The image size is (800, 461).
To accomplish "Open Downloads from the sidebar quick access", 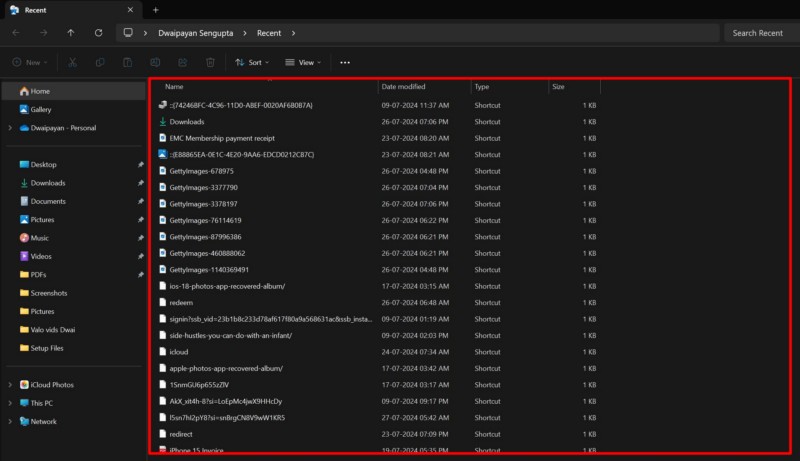I will click(47, 183).
